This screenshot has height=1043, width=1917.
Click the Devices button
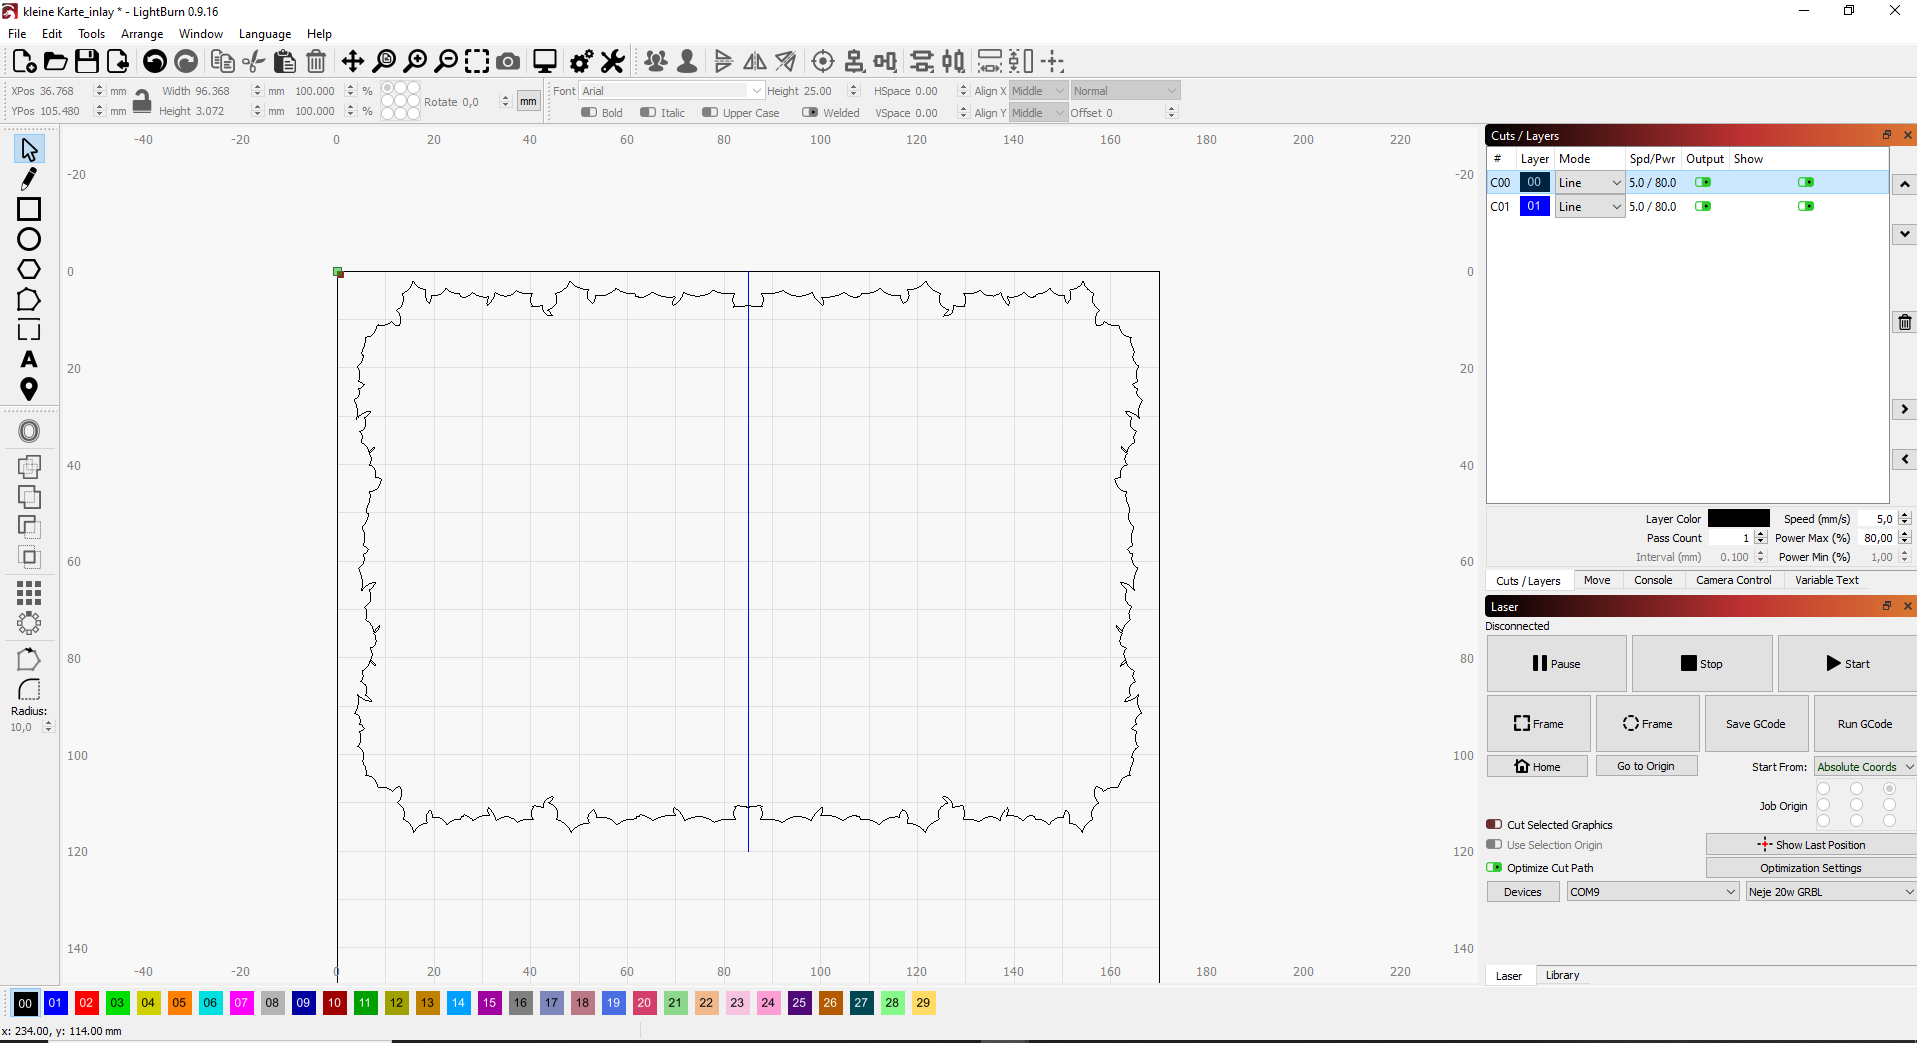point(1523,892)
